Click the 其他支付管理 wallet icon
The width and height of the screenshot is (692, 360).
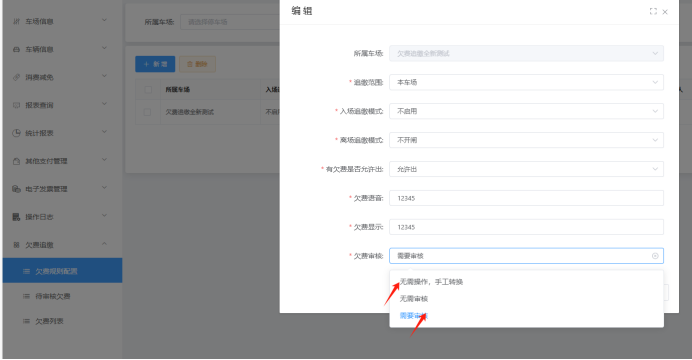click(16, 161)
